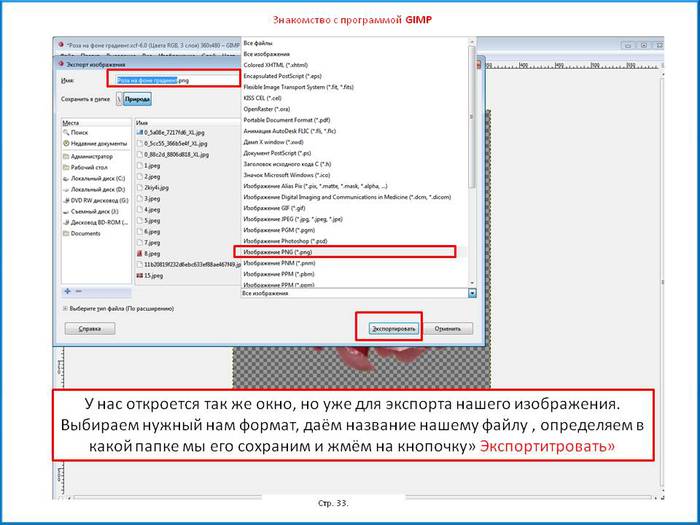Click the format list vertical scrollbar
Viewport: 700px width, 525px height.
point(472,116)
